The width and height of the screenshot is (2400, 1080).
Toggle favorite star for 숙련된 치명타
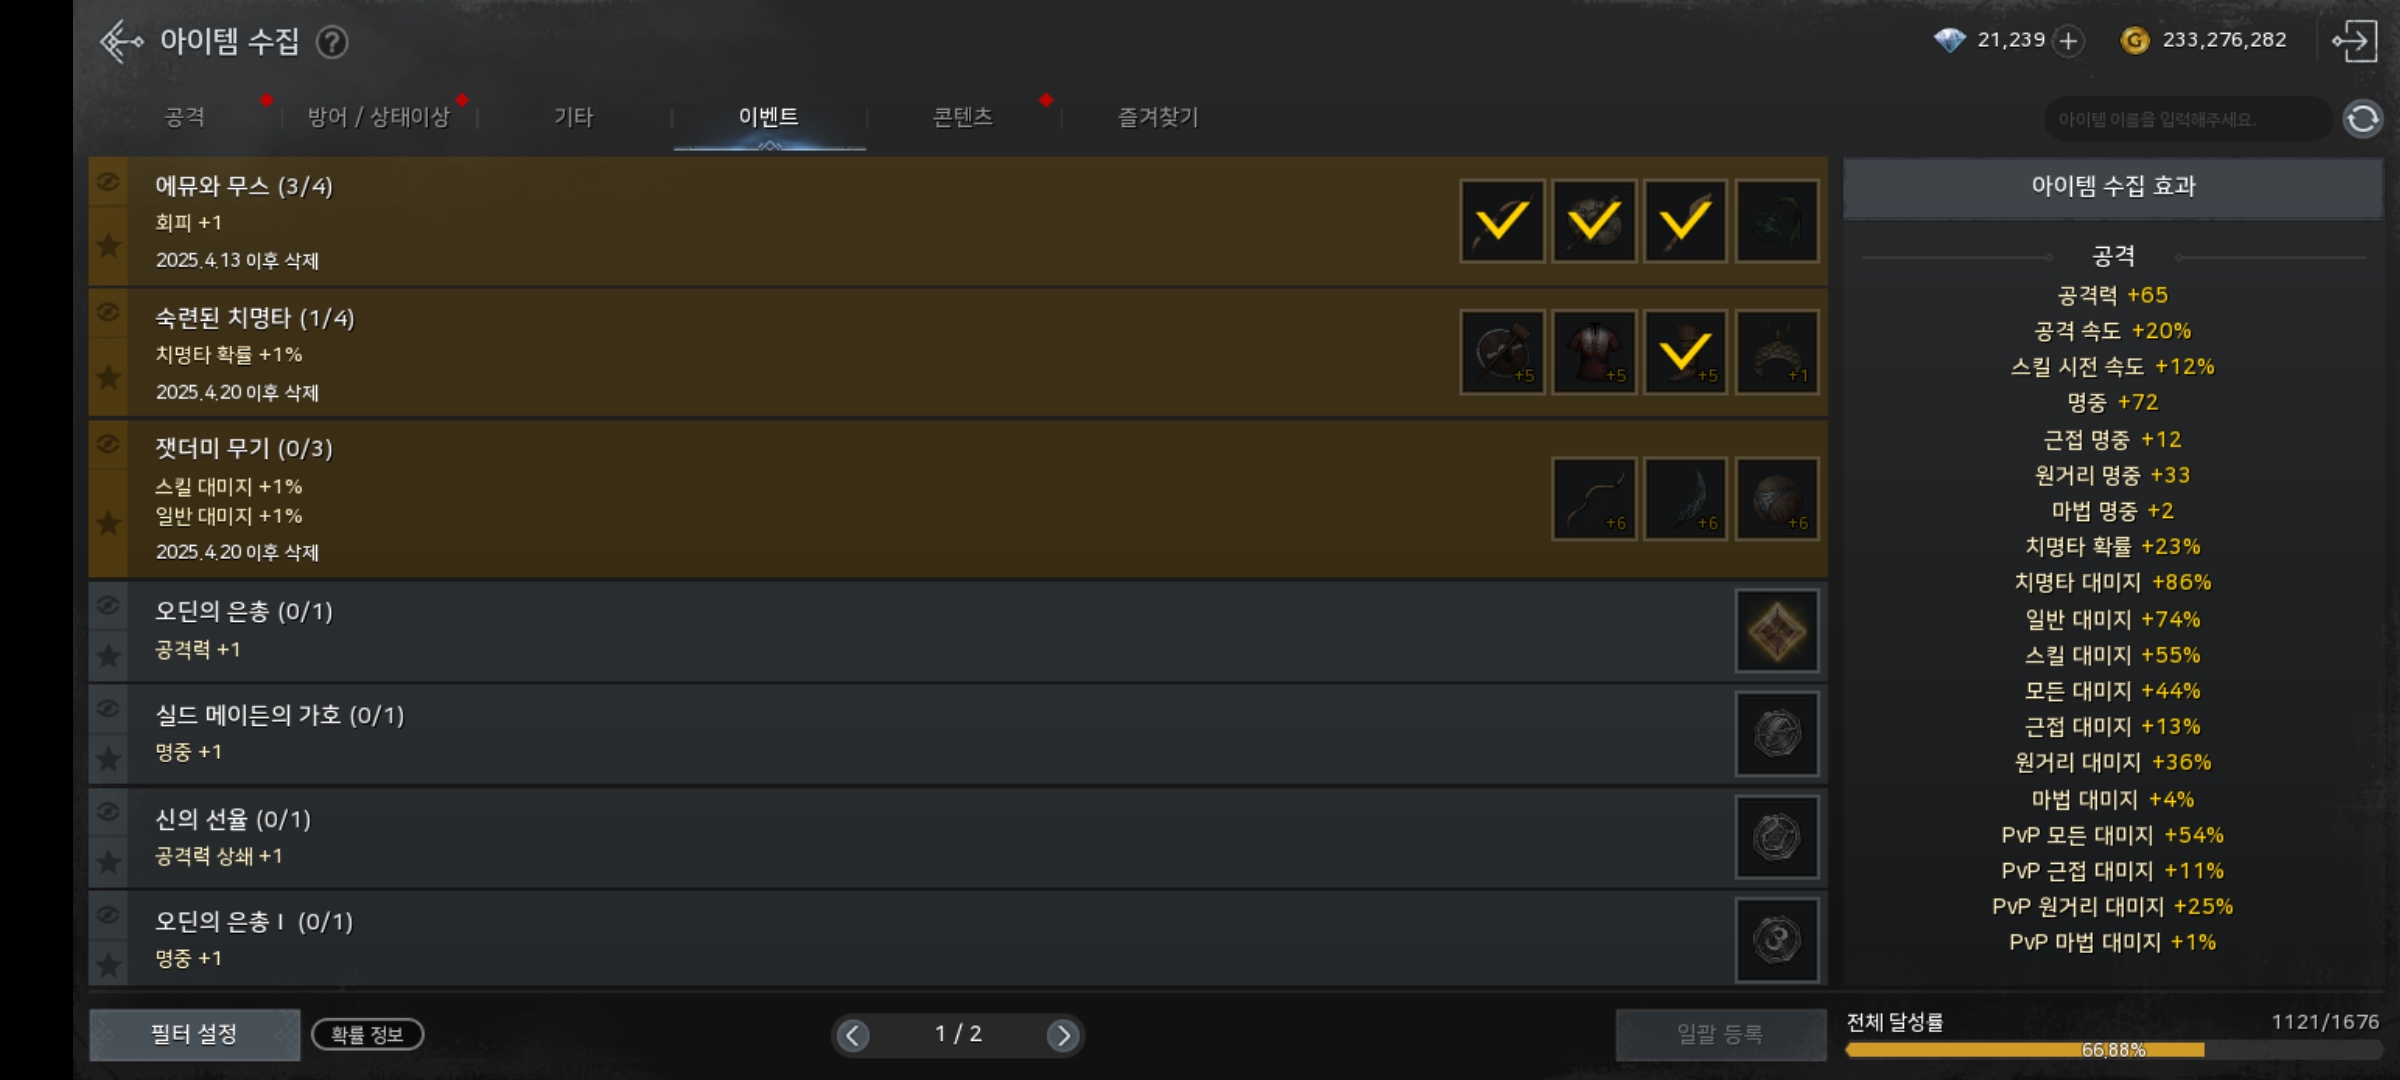click(108, 377)
